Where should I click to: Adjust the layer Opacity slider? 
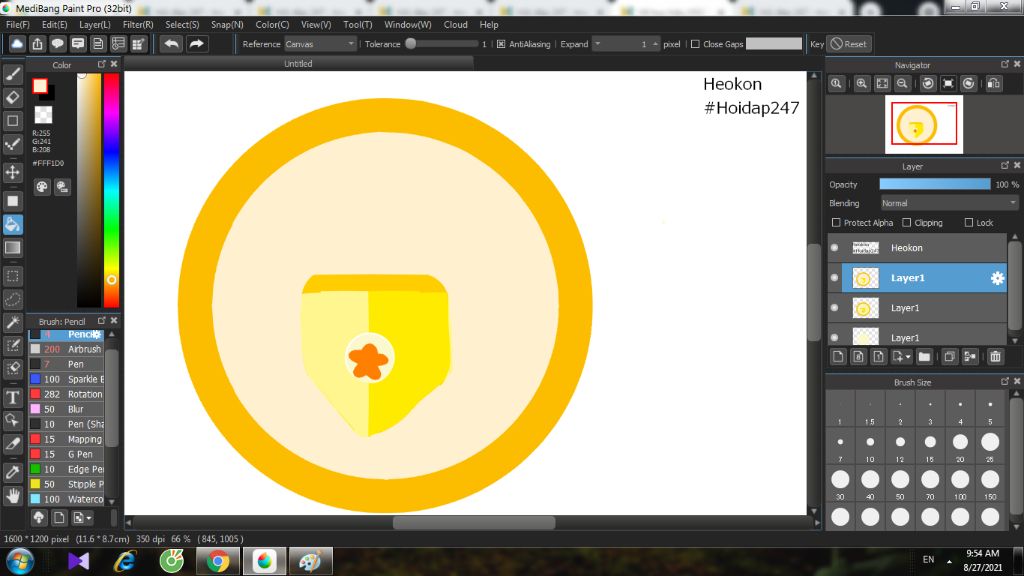pos(935,185)
